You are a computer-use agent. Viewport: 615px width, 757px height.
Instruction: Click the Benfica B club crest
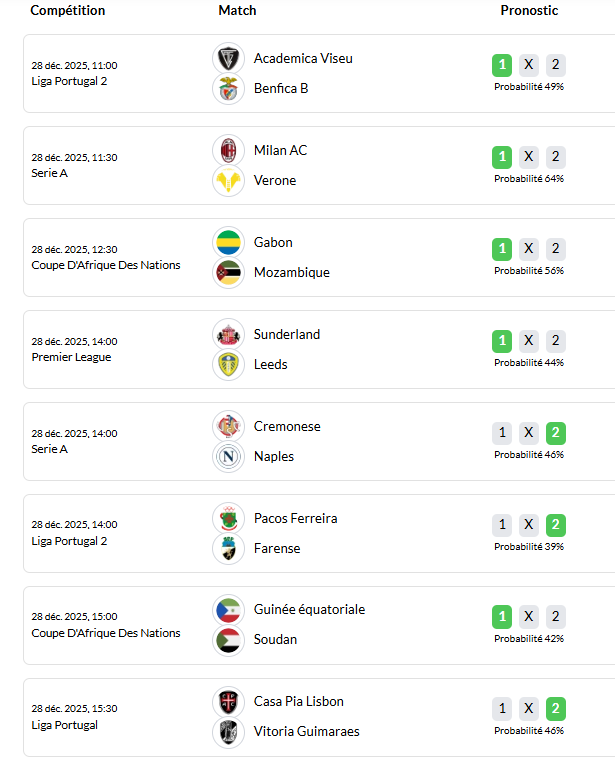(x=229, y=88)
